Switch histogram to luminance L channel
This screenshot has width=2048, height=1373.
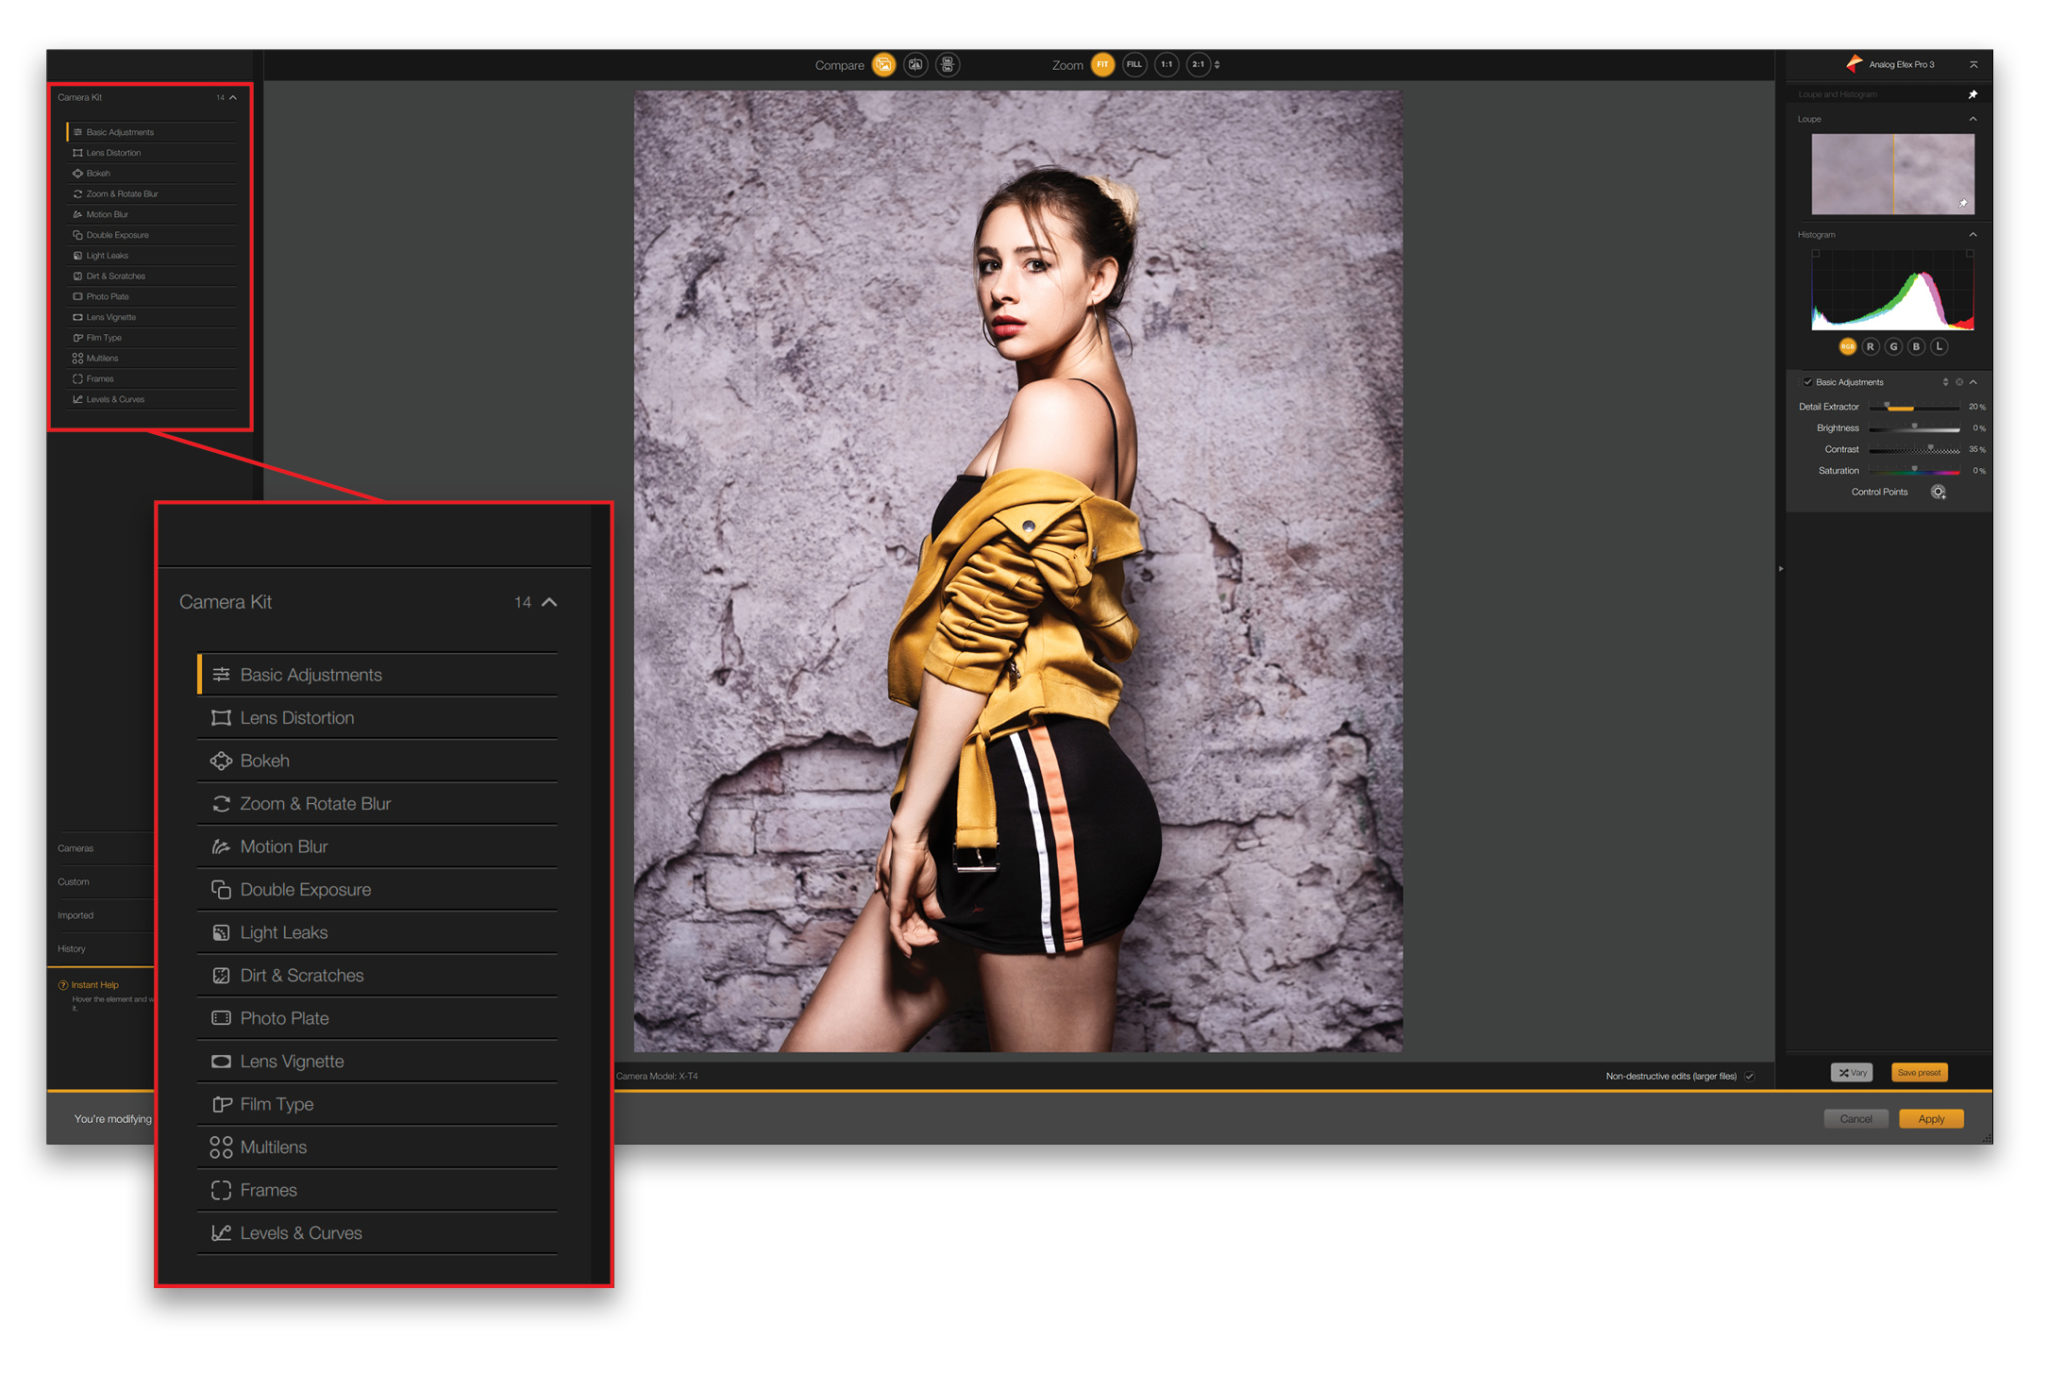(1939, 346)
